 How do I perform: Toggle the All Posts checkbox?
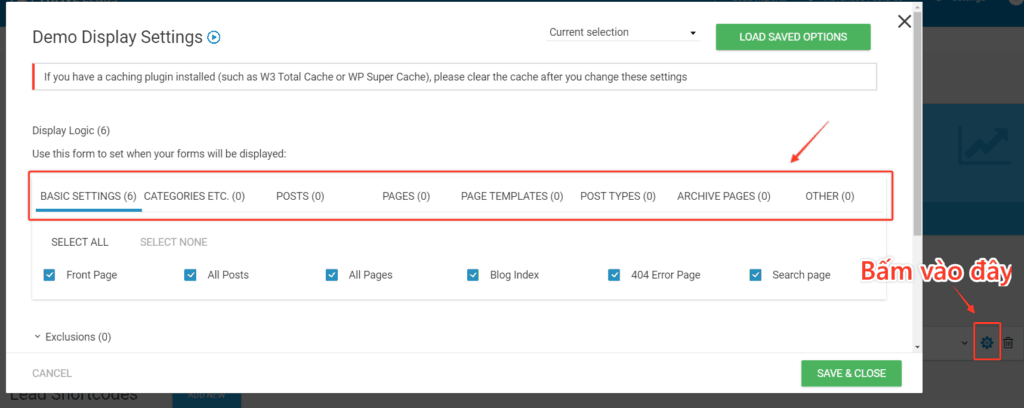(x=190, y=275)
